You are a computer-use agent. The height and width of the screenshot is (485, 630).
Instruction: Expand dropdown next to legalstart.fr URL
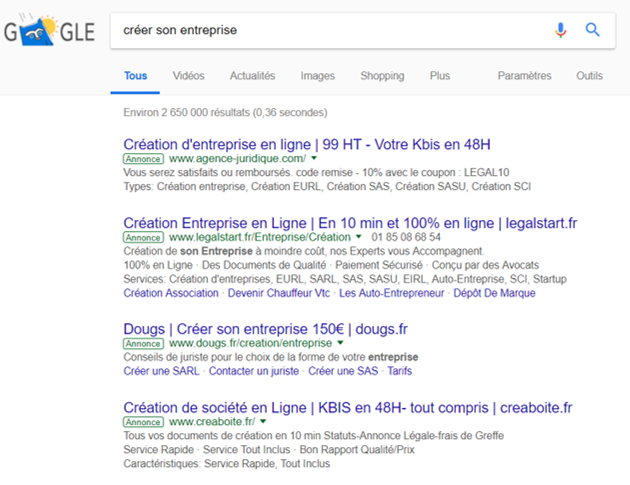pyautogui.click(x=359, y=237)
